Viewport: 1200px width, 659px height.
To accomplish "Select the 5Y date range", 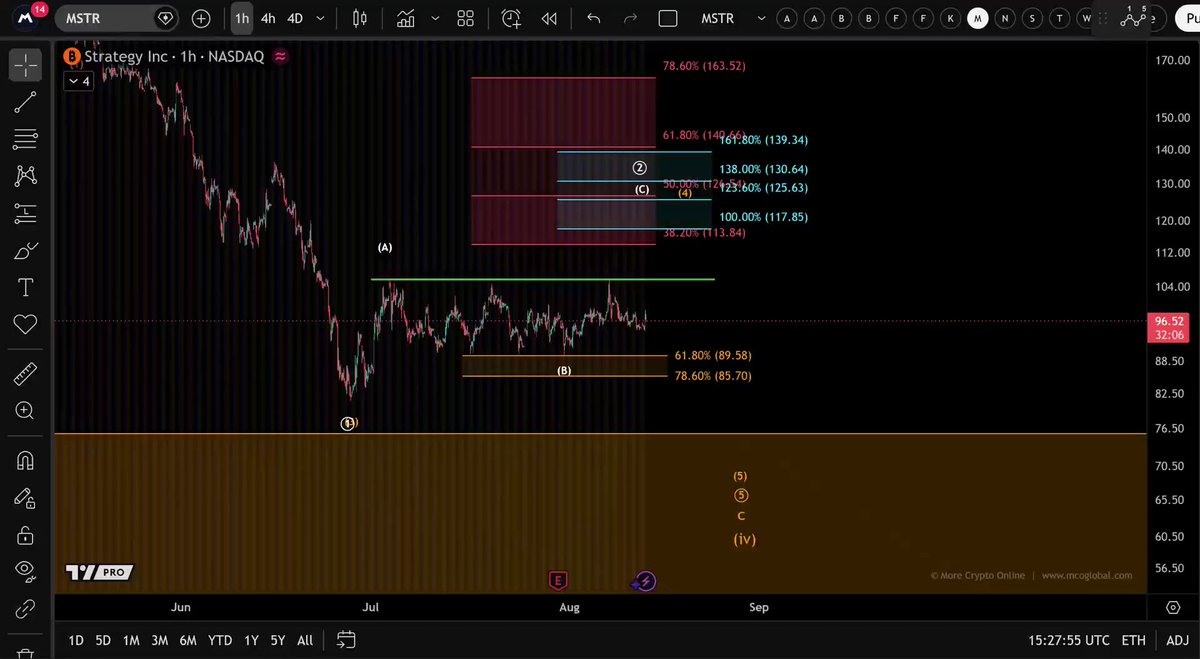I will (x=277, y=640).
